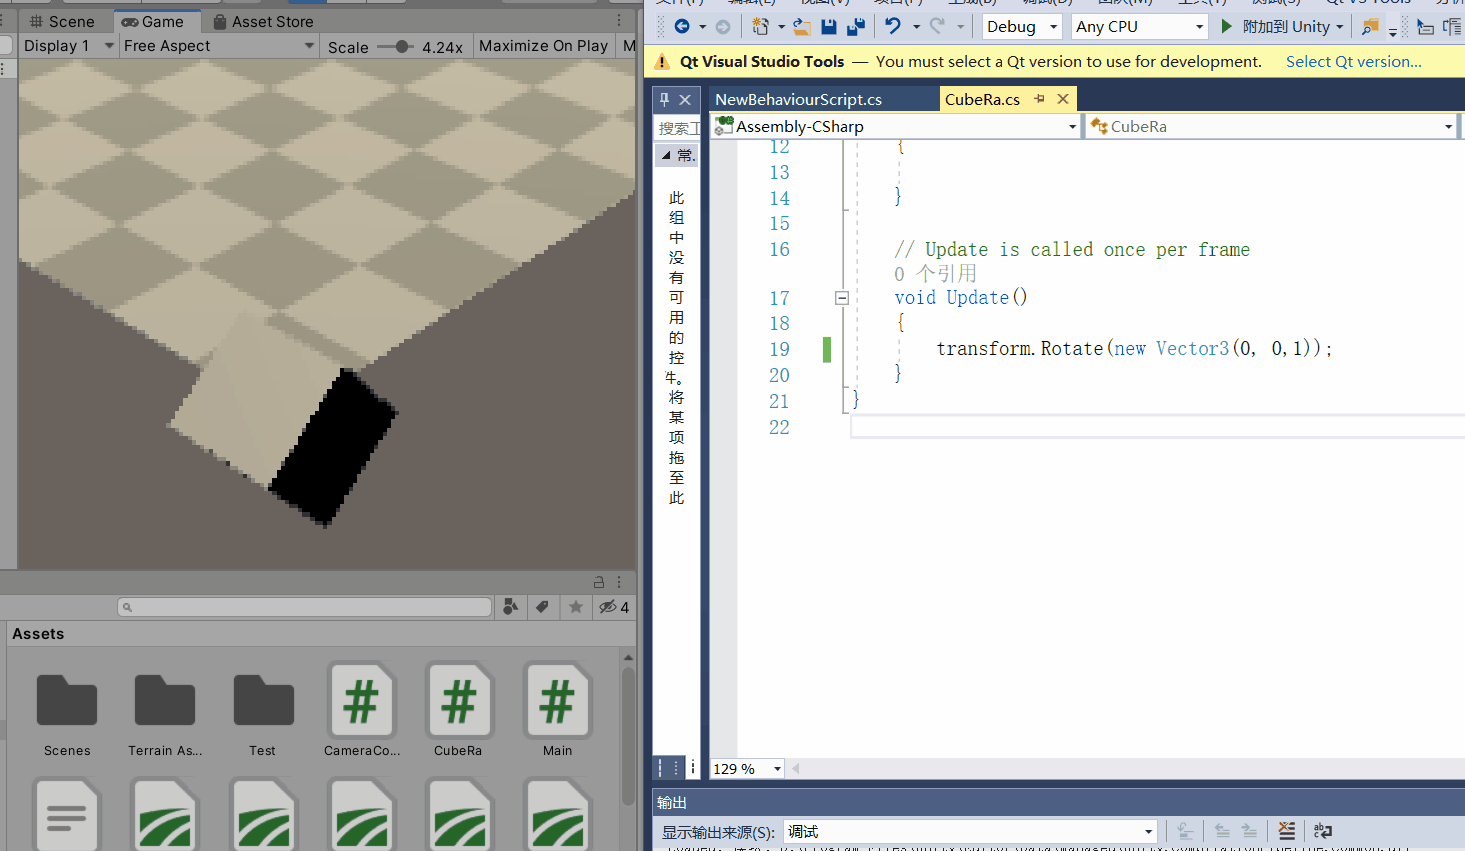Open the Asset Store tab
Screen dimensions: 1465x851
pos(263,21)
